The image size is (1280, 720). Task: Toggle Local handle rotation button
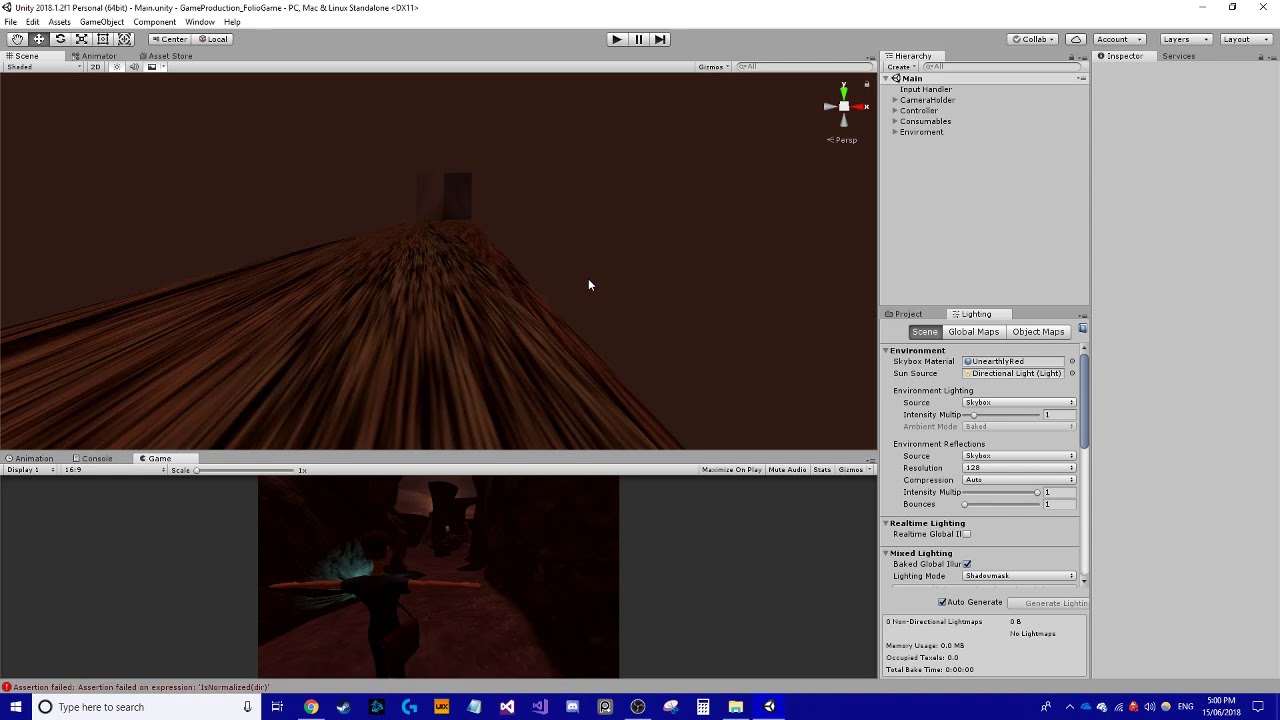(213, 39)
